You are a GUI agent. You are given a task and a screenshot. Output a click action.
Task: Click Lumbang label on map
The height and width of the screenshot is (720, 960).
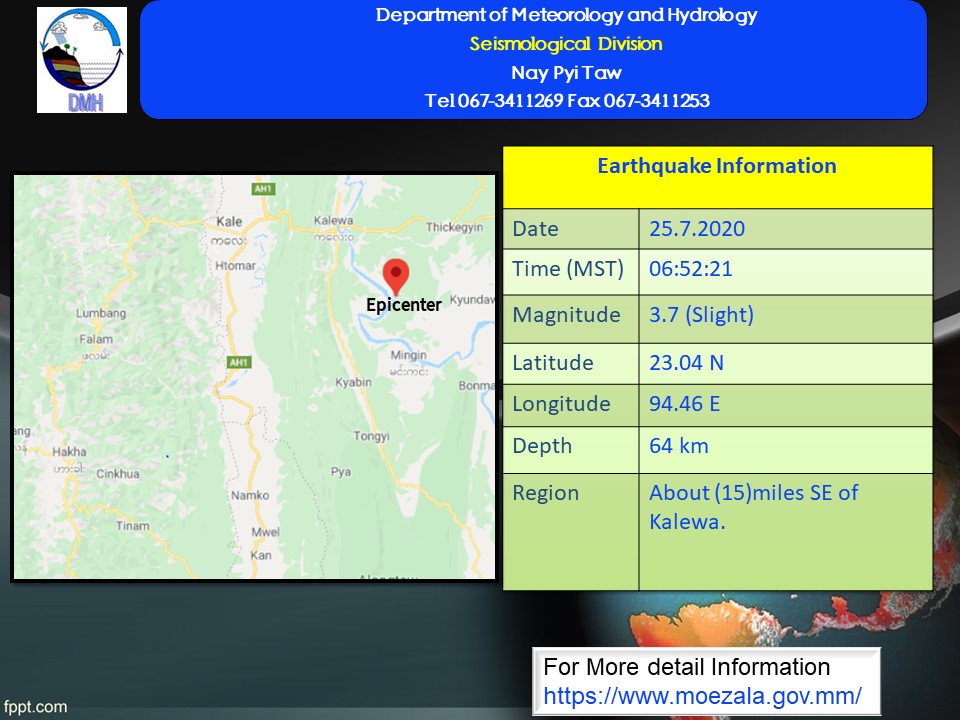click(101, 313)
